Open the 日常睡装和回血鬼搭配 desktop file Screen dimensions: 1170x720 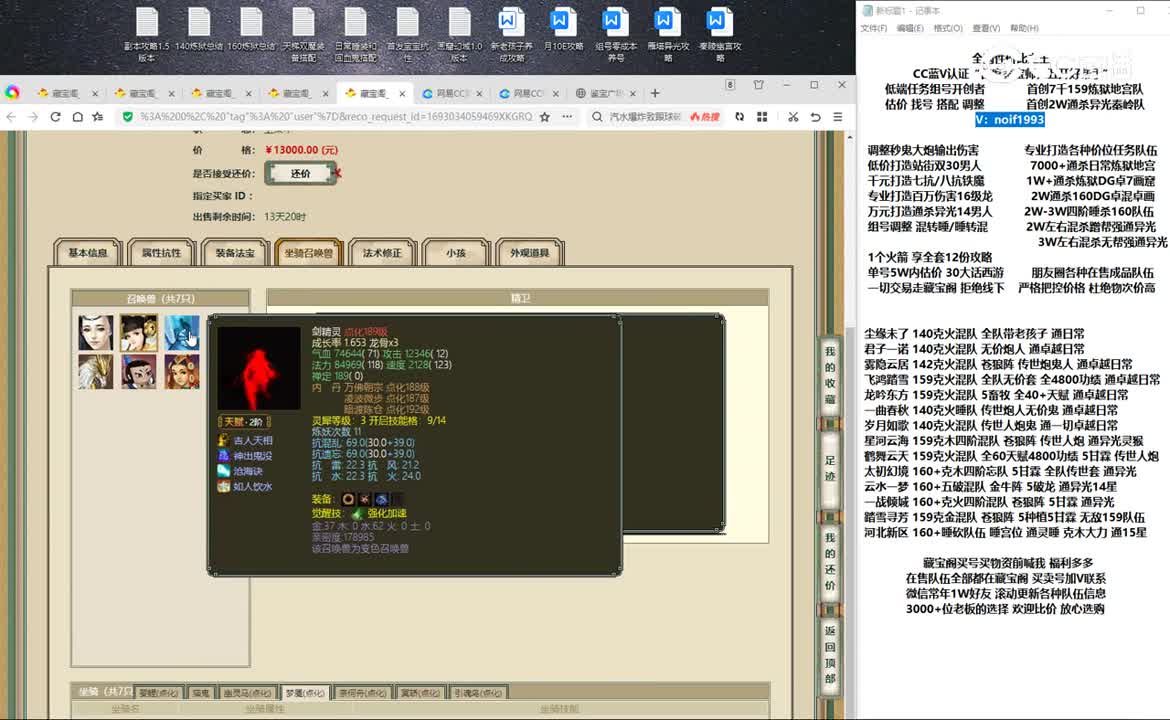(355, 34)
